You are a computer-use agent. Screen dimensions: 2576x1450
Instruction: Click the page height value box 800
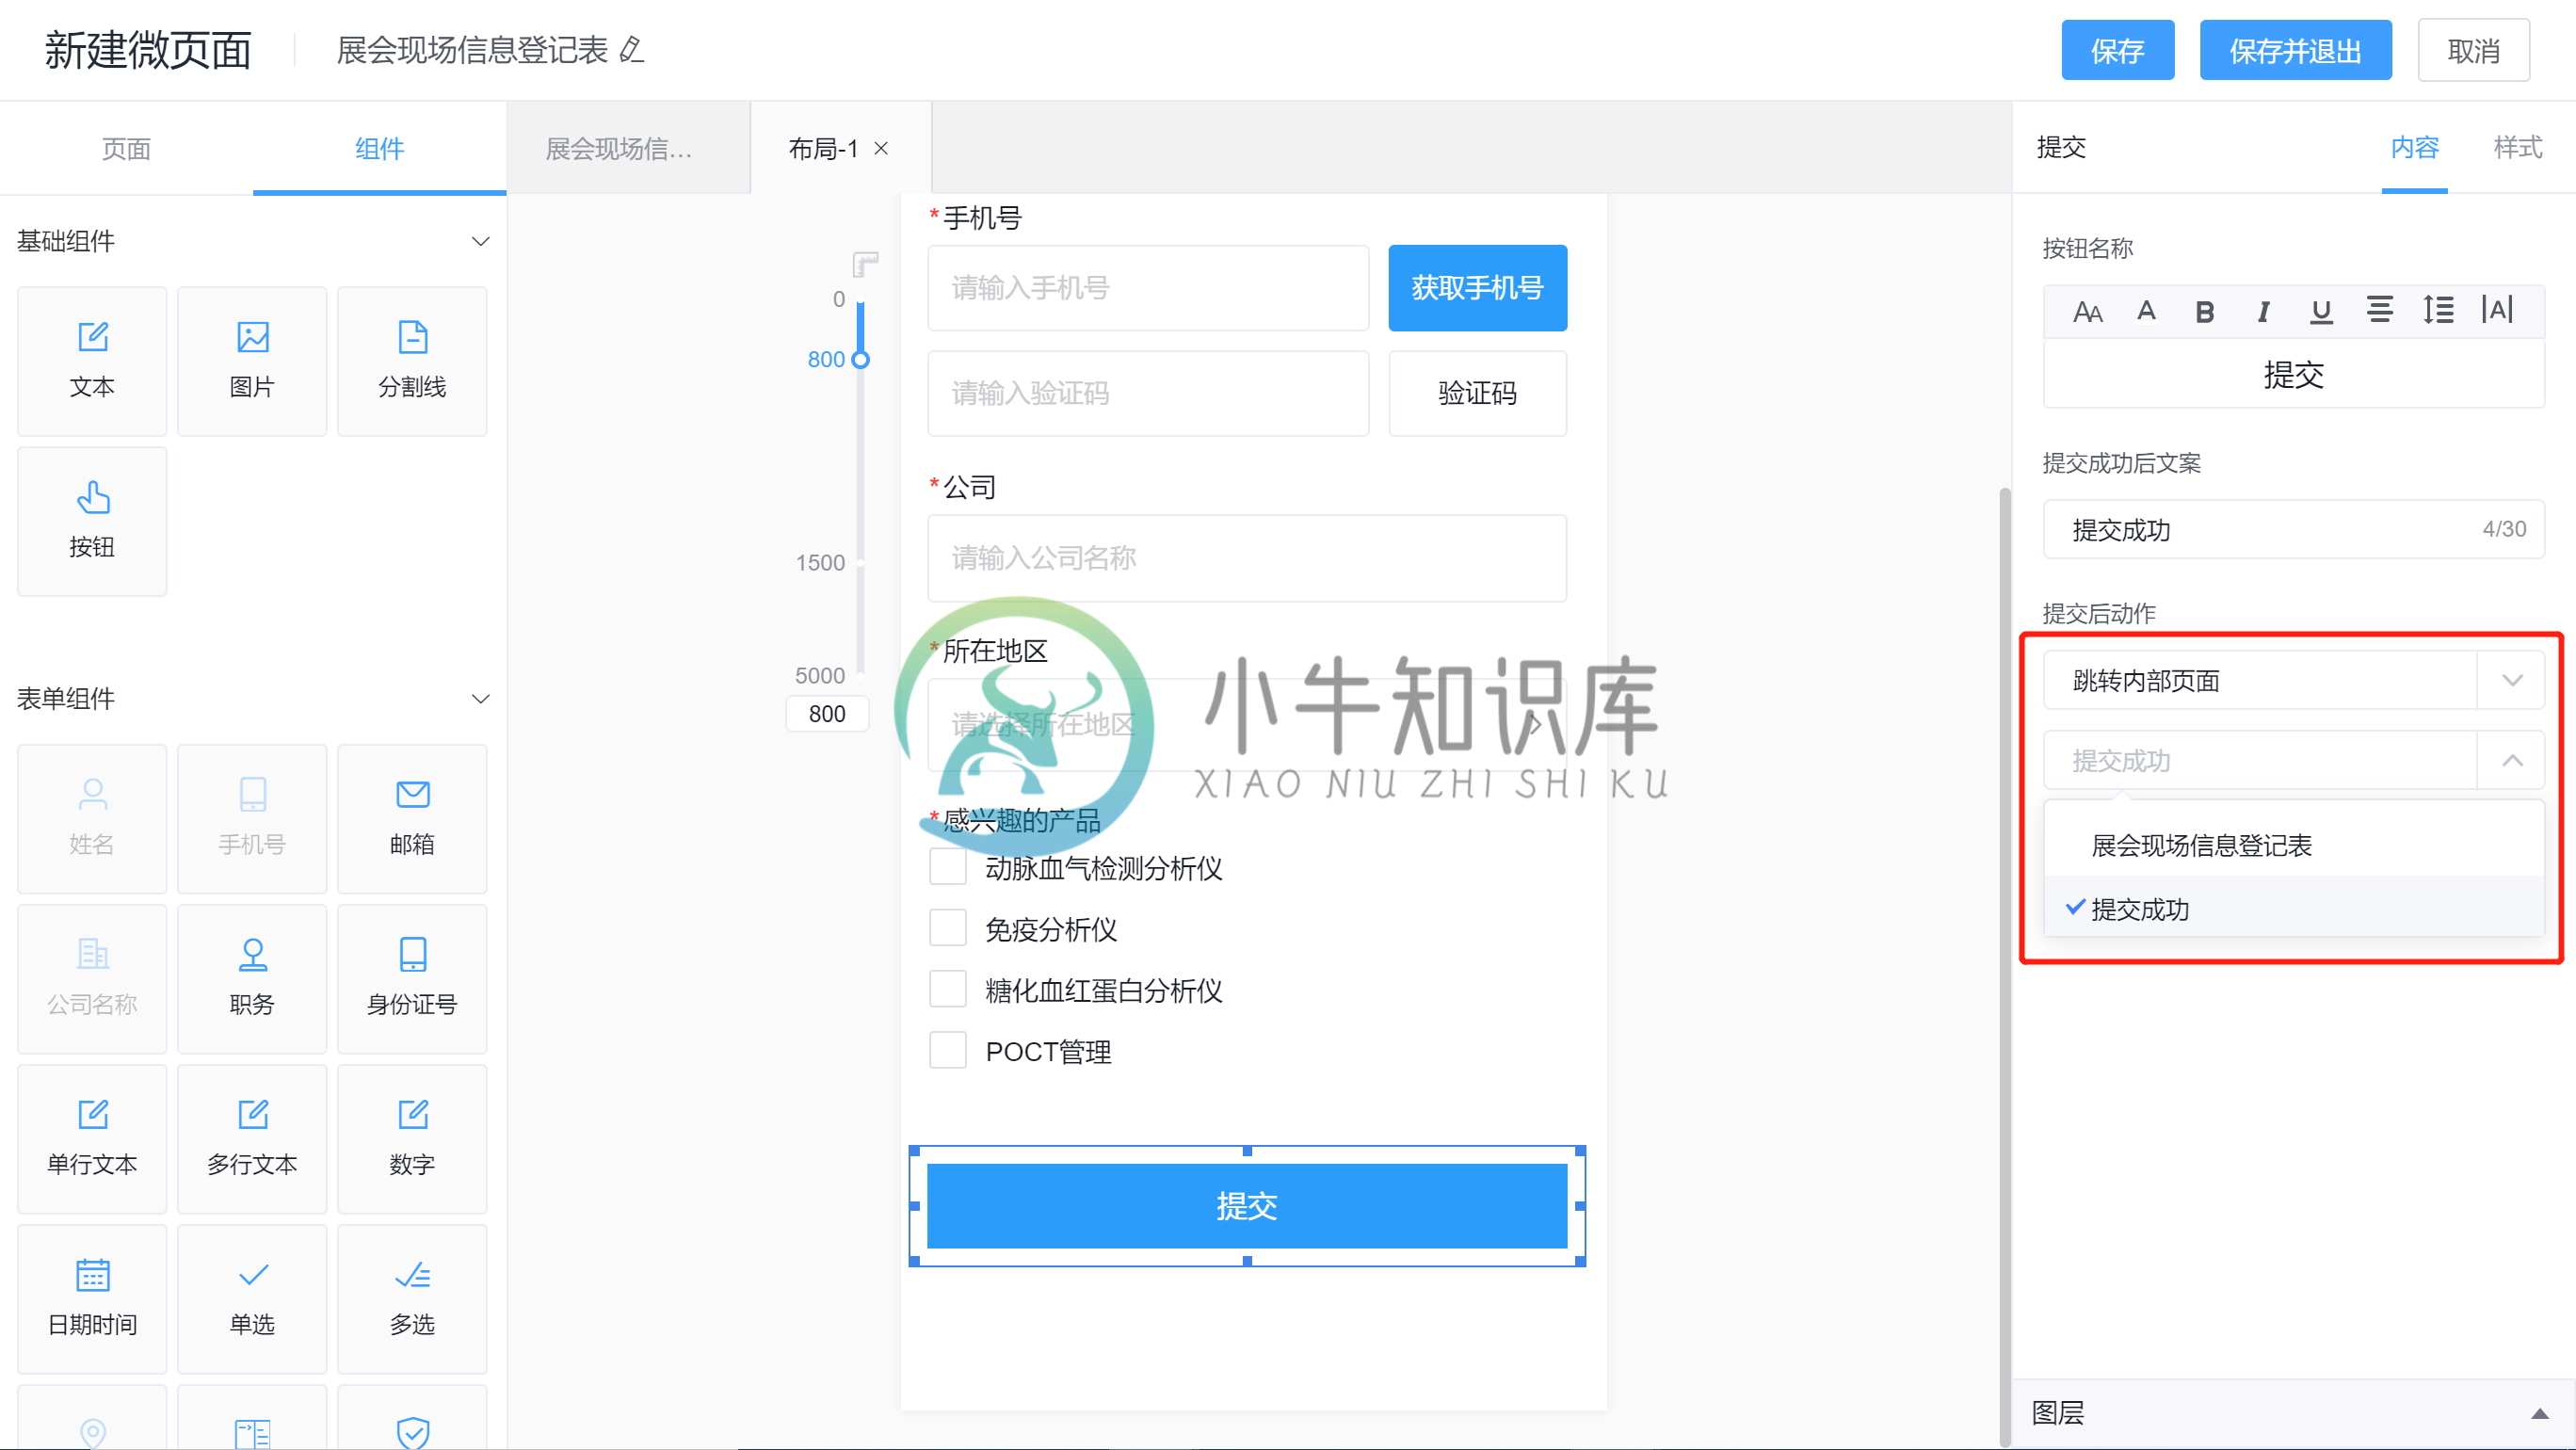point(827,713)
